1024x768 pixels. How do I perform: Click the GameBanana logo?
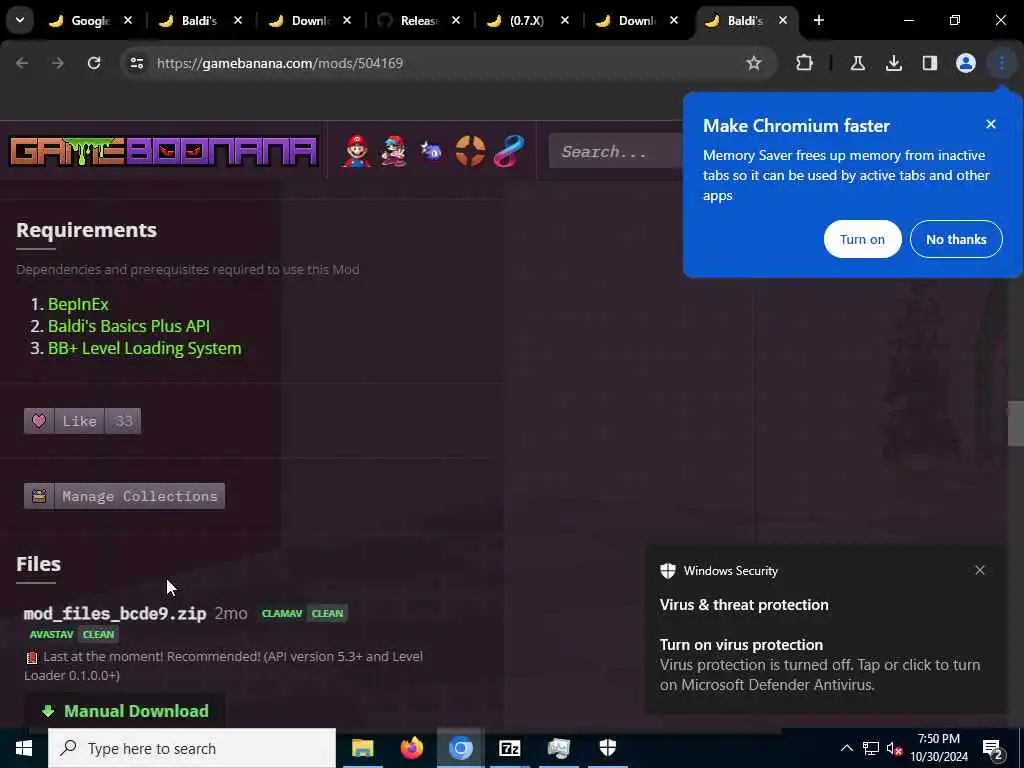(163, 151)
